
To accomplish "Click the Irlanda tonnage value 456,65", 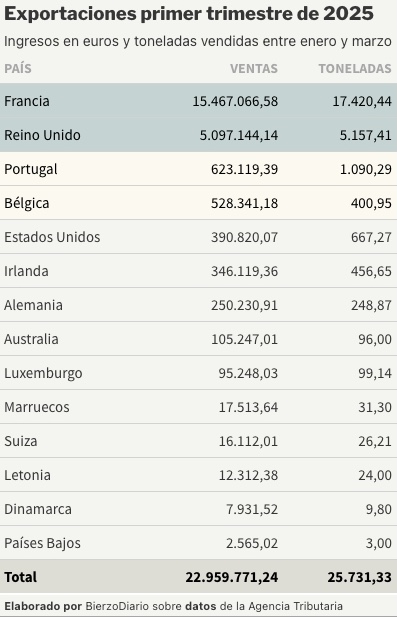I will click(x=371, y=271).
